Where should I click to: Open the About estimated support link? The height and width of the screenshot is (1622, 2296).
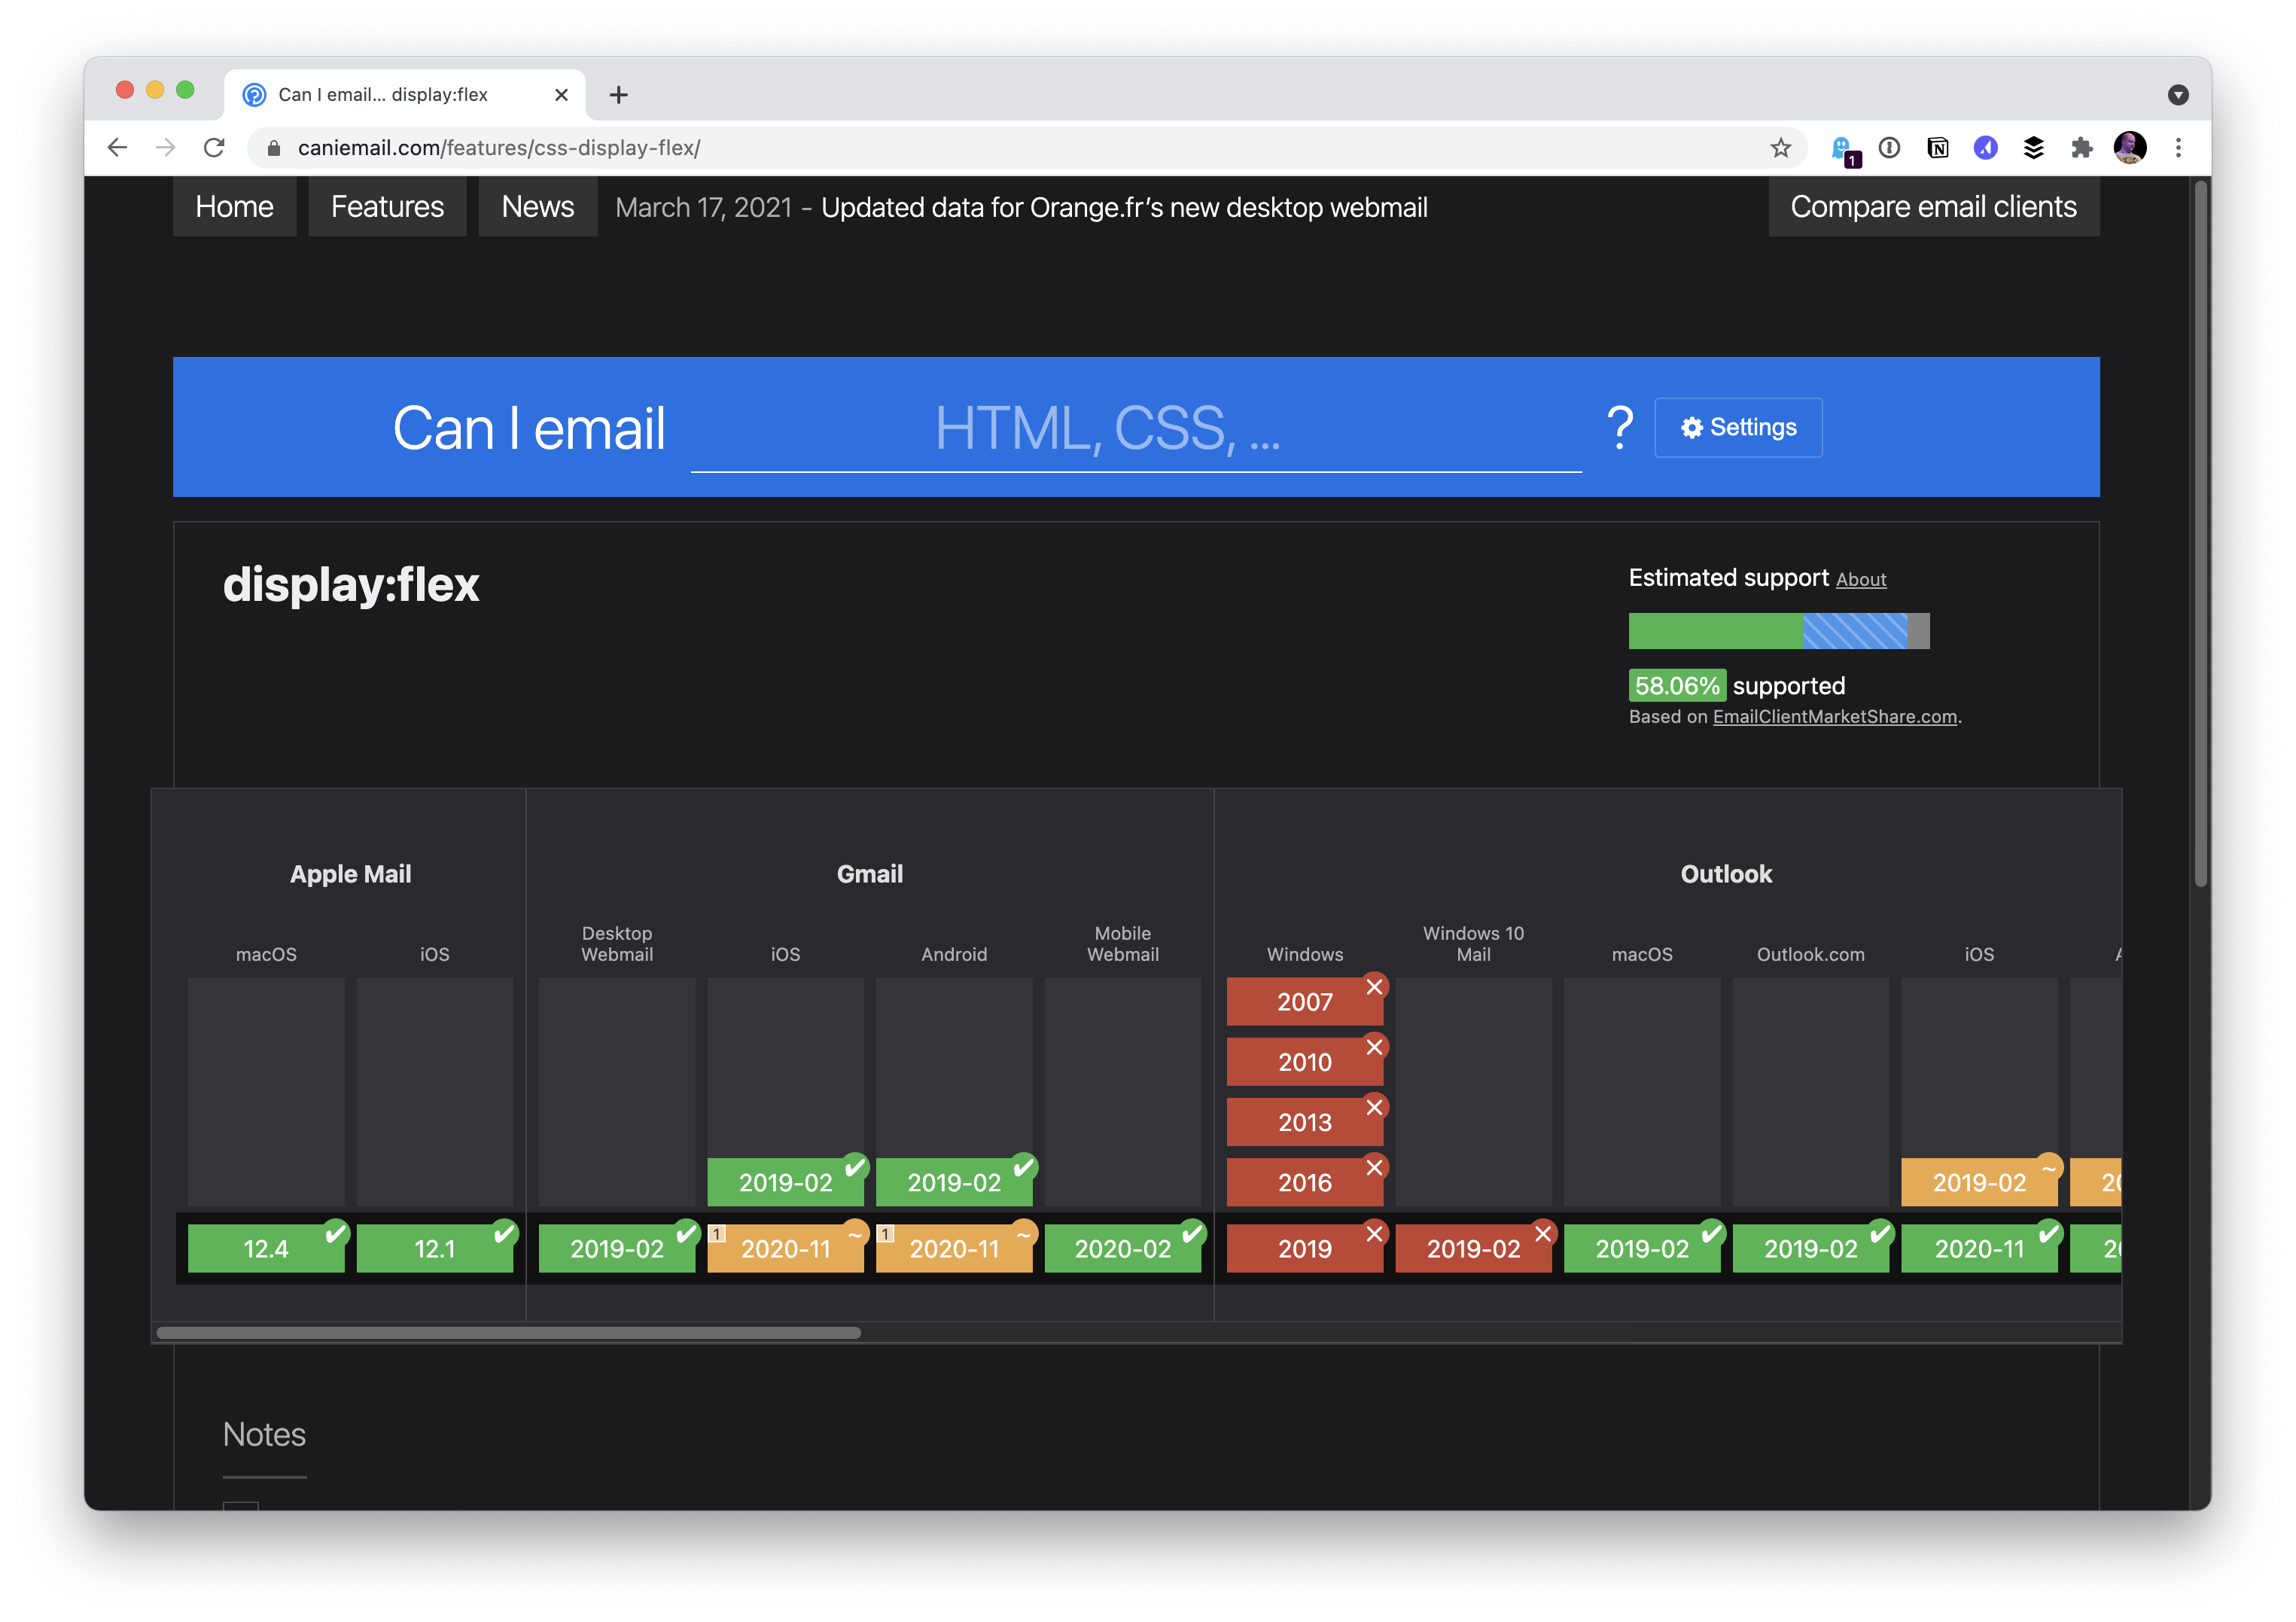point(1860,580)
